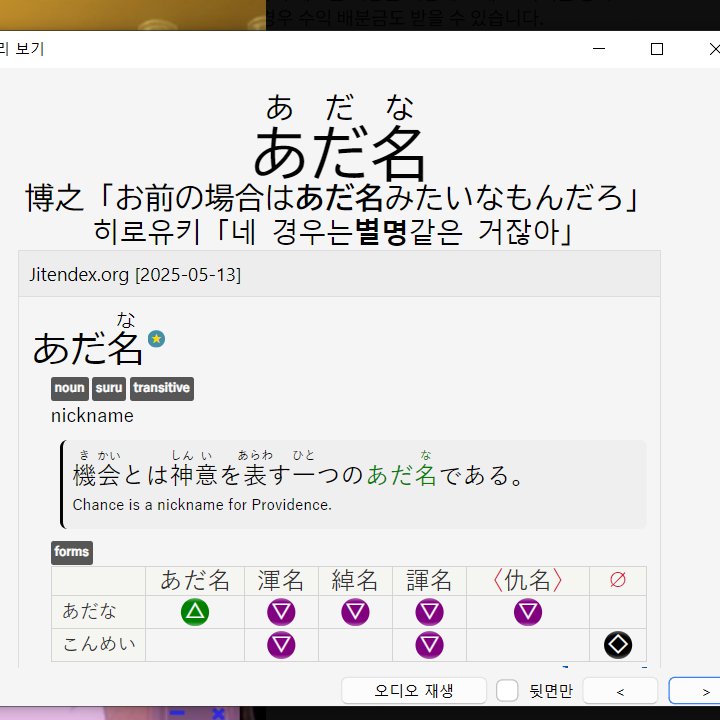Click the black diamond icon in こんめい row
This screenshot has height=720, width=720.
point(618,645)
